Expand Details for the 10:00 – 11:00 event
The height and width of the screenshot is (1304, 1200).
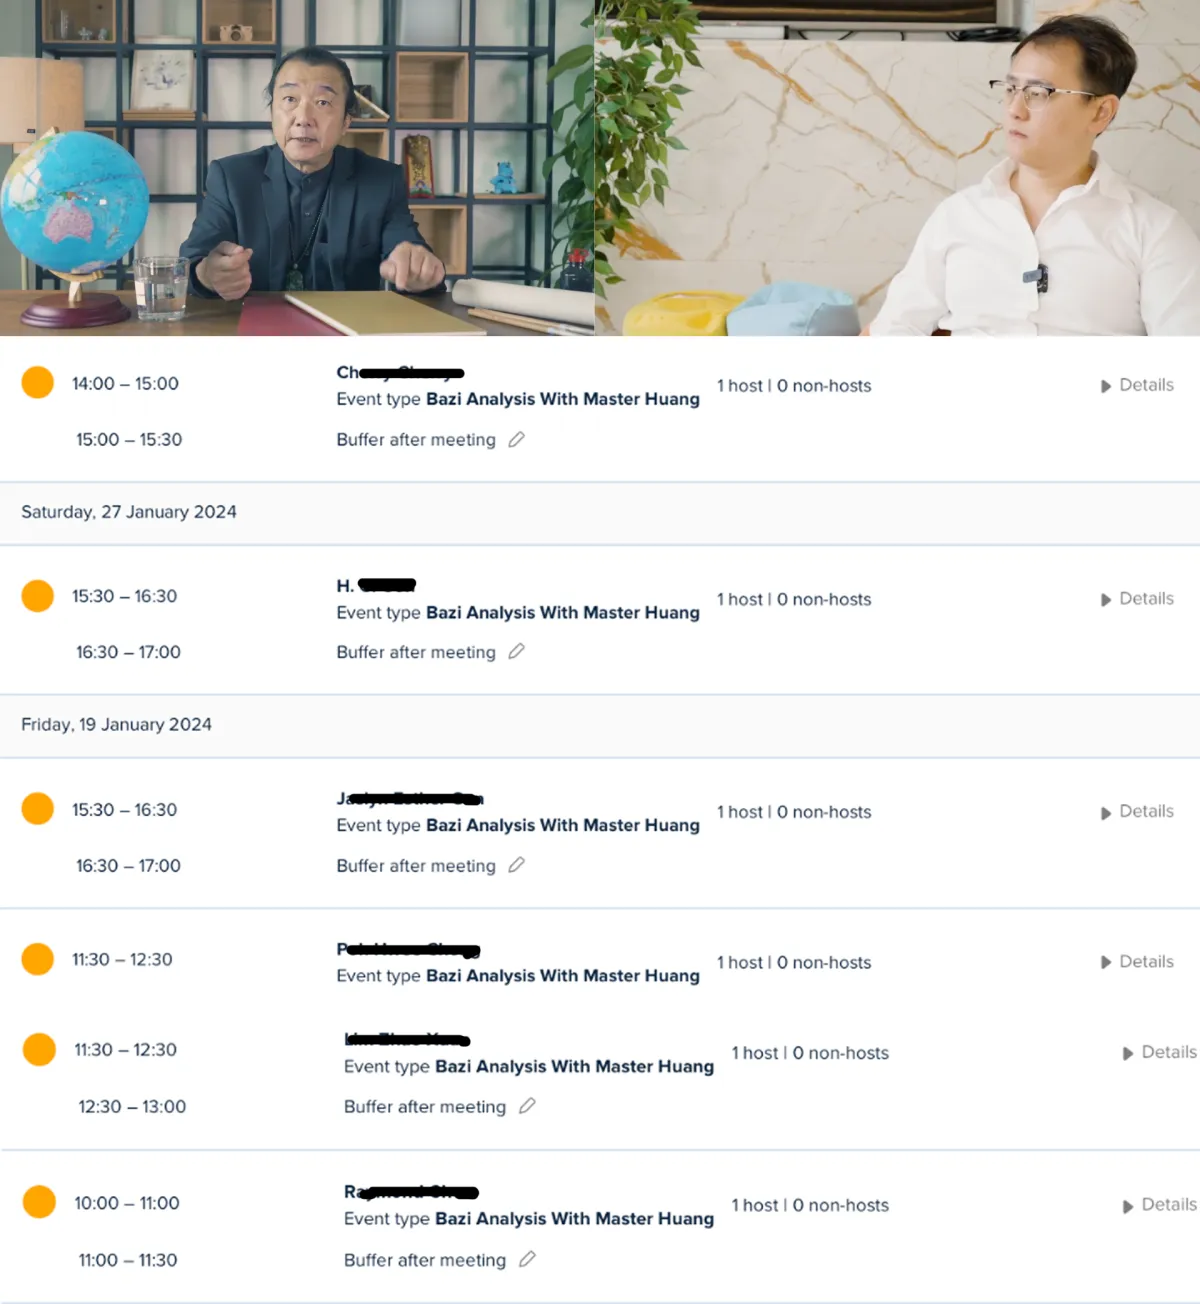coord(1159,1205)
